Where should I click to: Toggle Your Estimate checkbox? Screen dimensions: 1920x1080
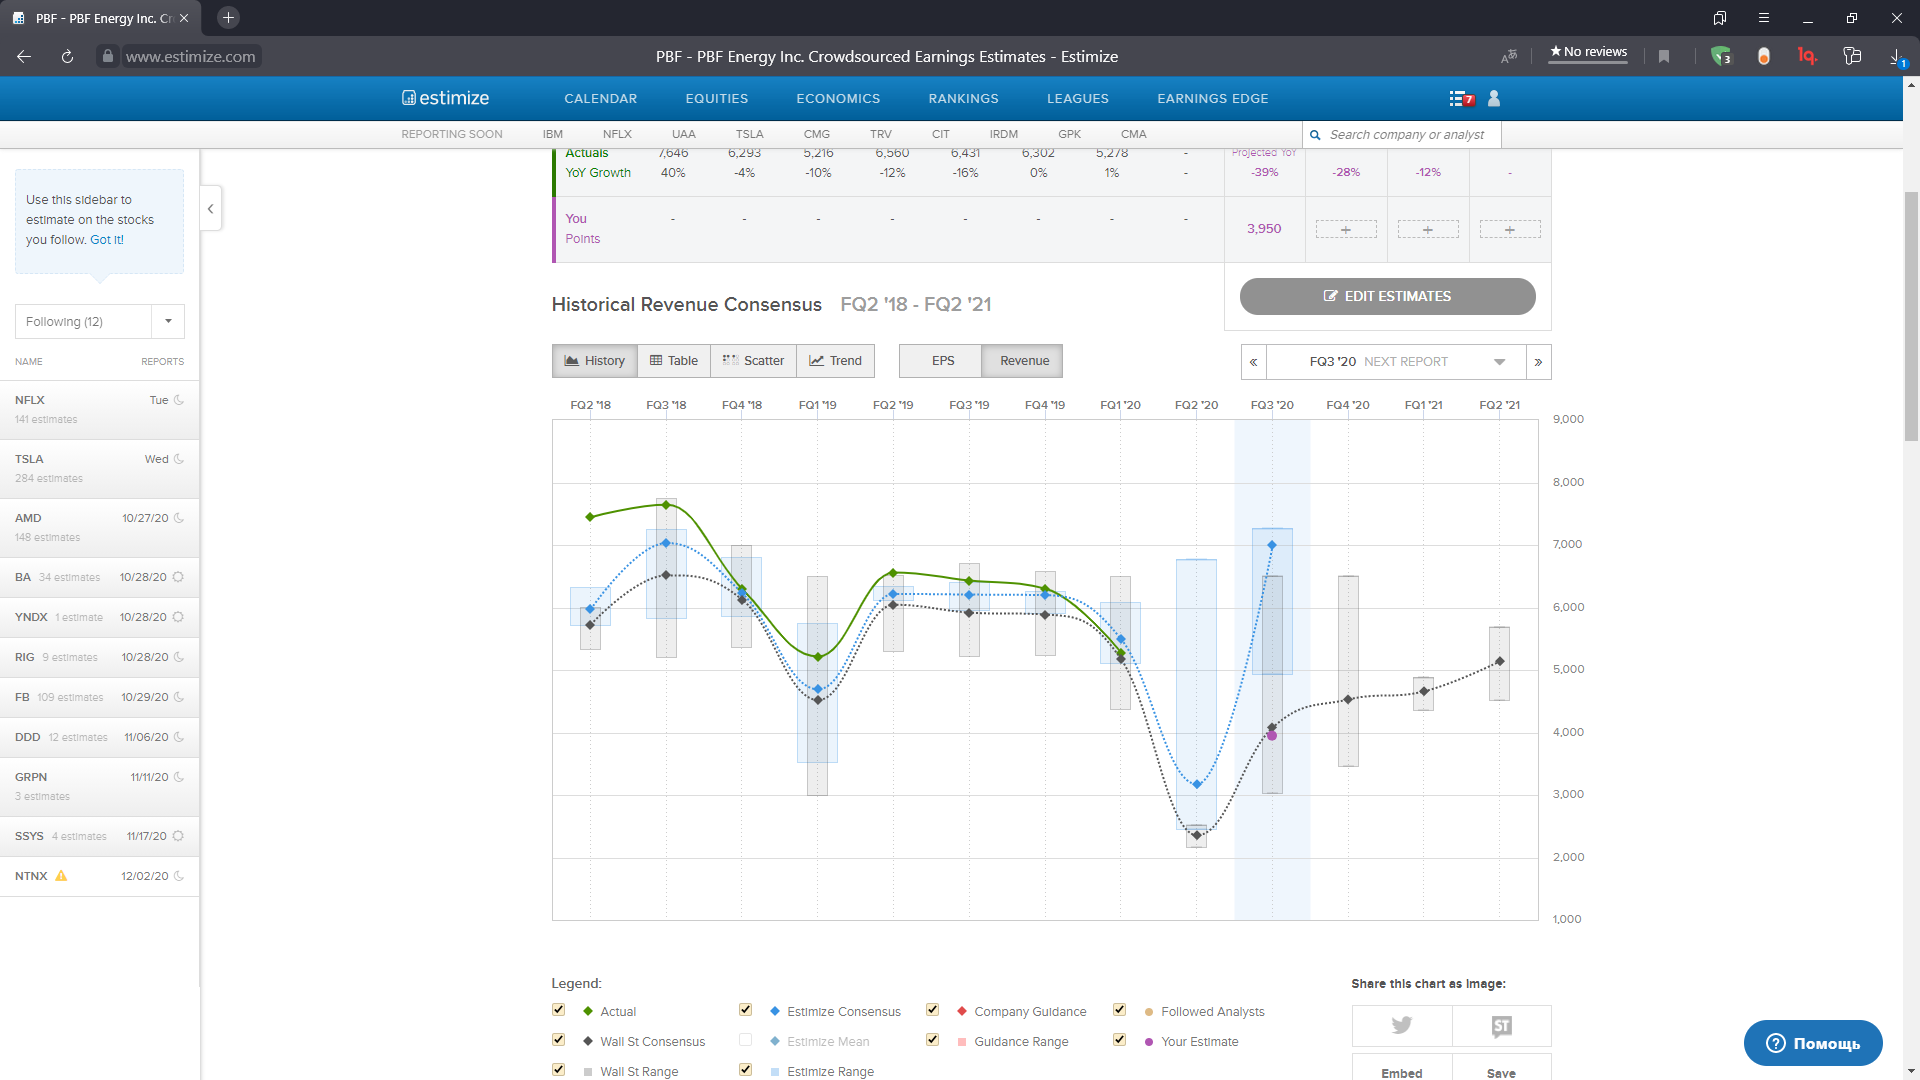click(1119, 1040)
